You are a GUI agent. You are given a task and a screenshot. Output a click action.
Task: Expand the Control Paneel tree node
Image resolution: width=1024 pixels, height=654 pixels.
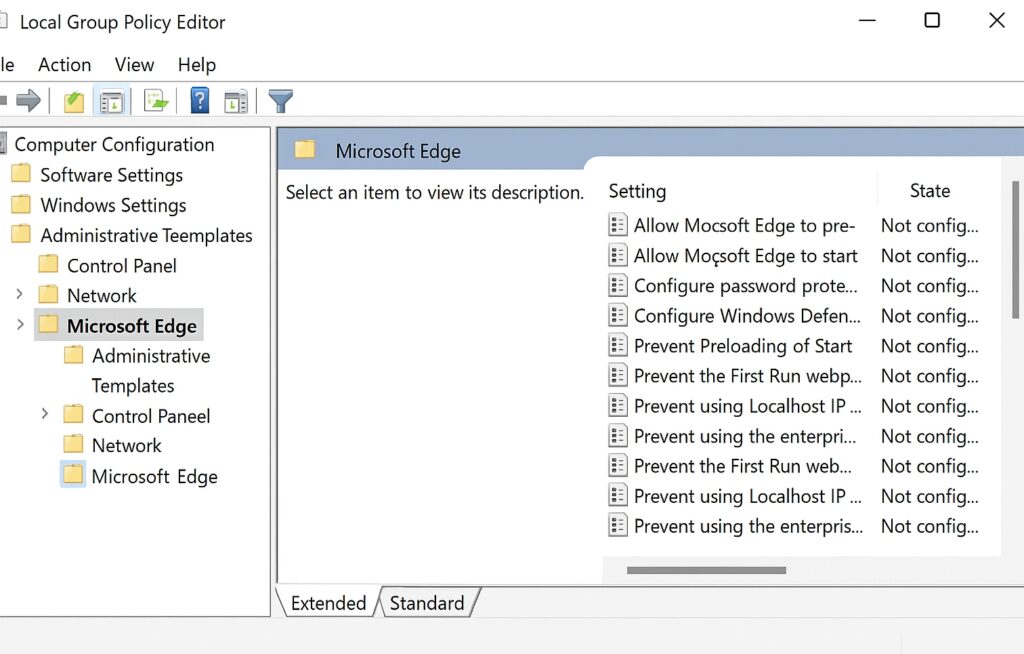(44, 415)
